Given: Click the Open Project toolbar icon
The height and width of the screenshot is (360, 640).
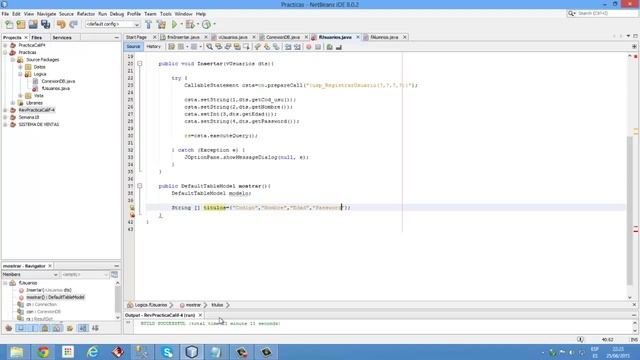Looking at the screenshot, I should pyautogui.click(x=33, y=24).
